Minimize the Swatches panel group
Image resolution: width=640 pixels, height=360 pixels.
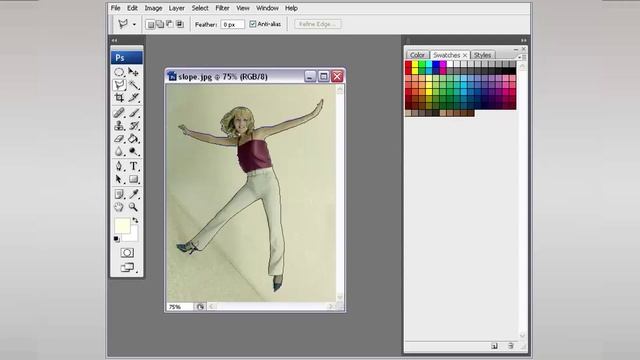pyautogui.click(x=516, y=49)
